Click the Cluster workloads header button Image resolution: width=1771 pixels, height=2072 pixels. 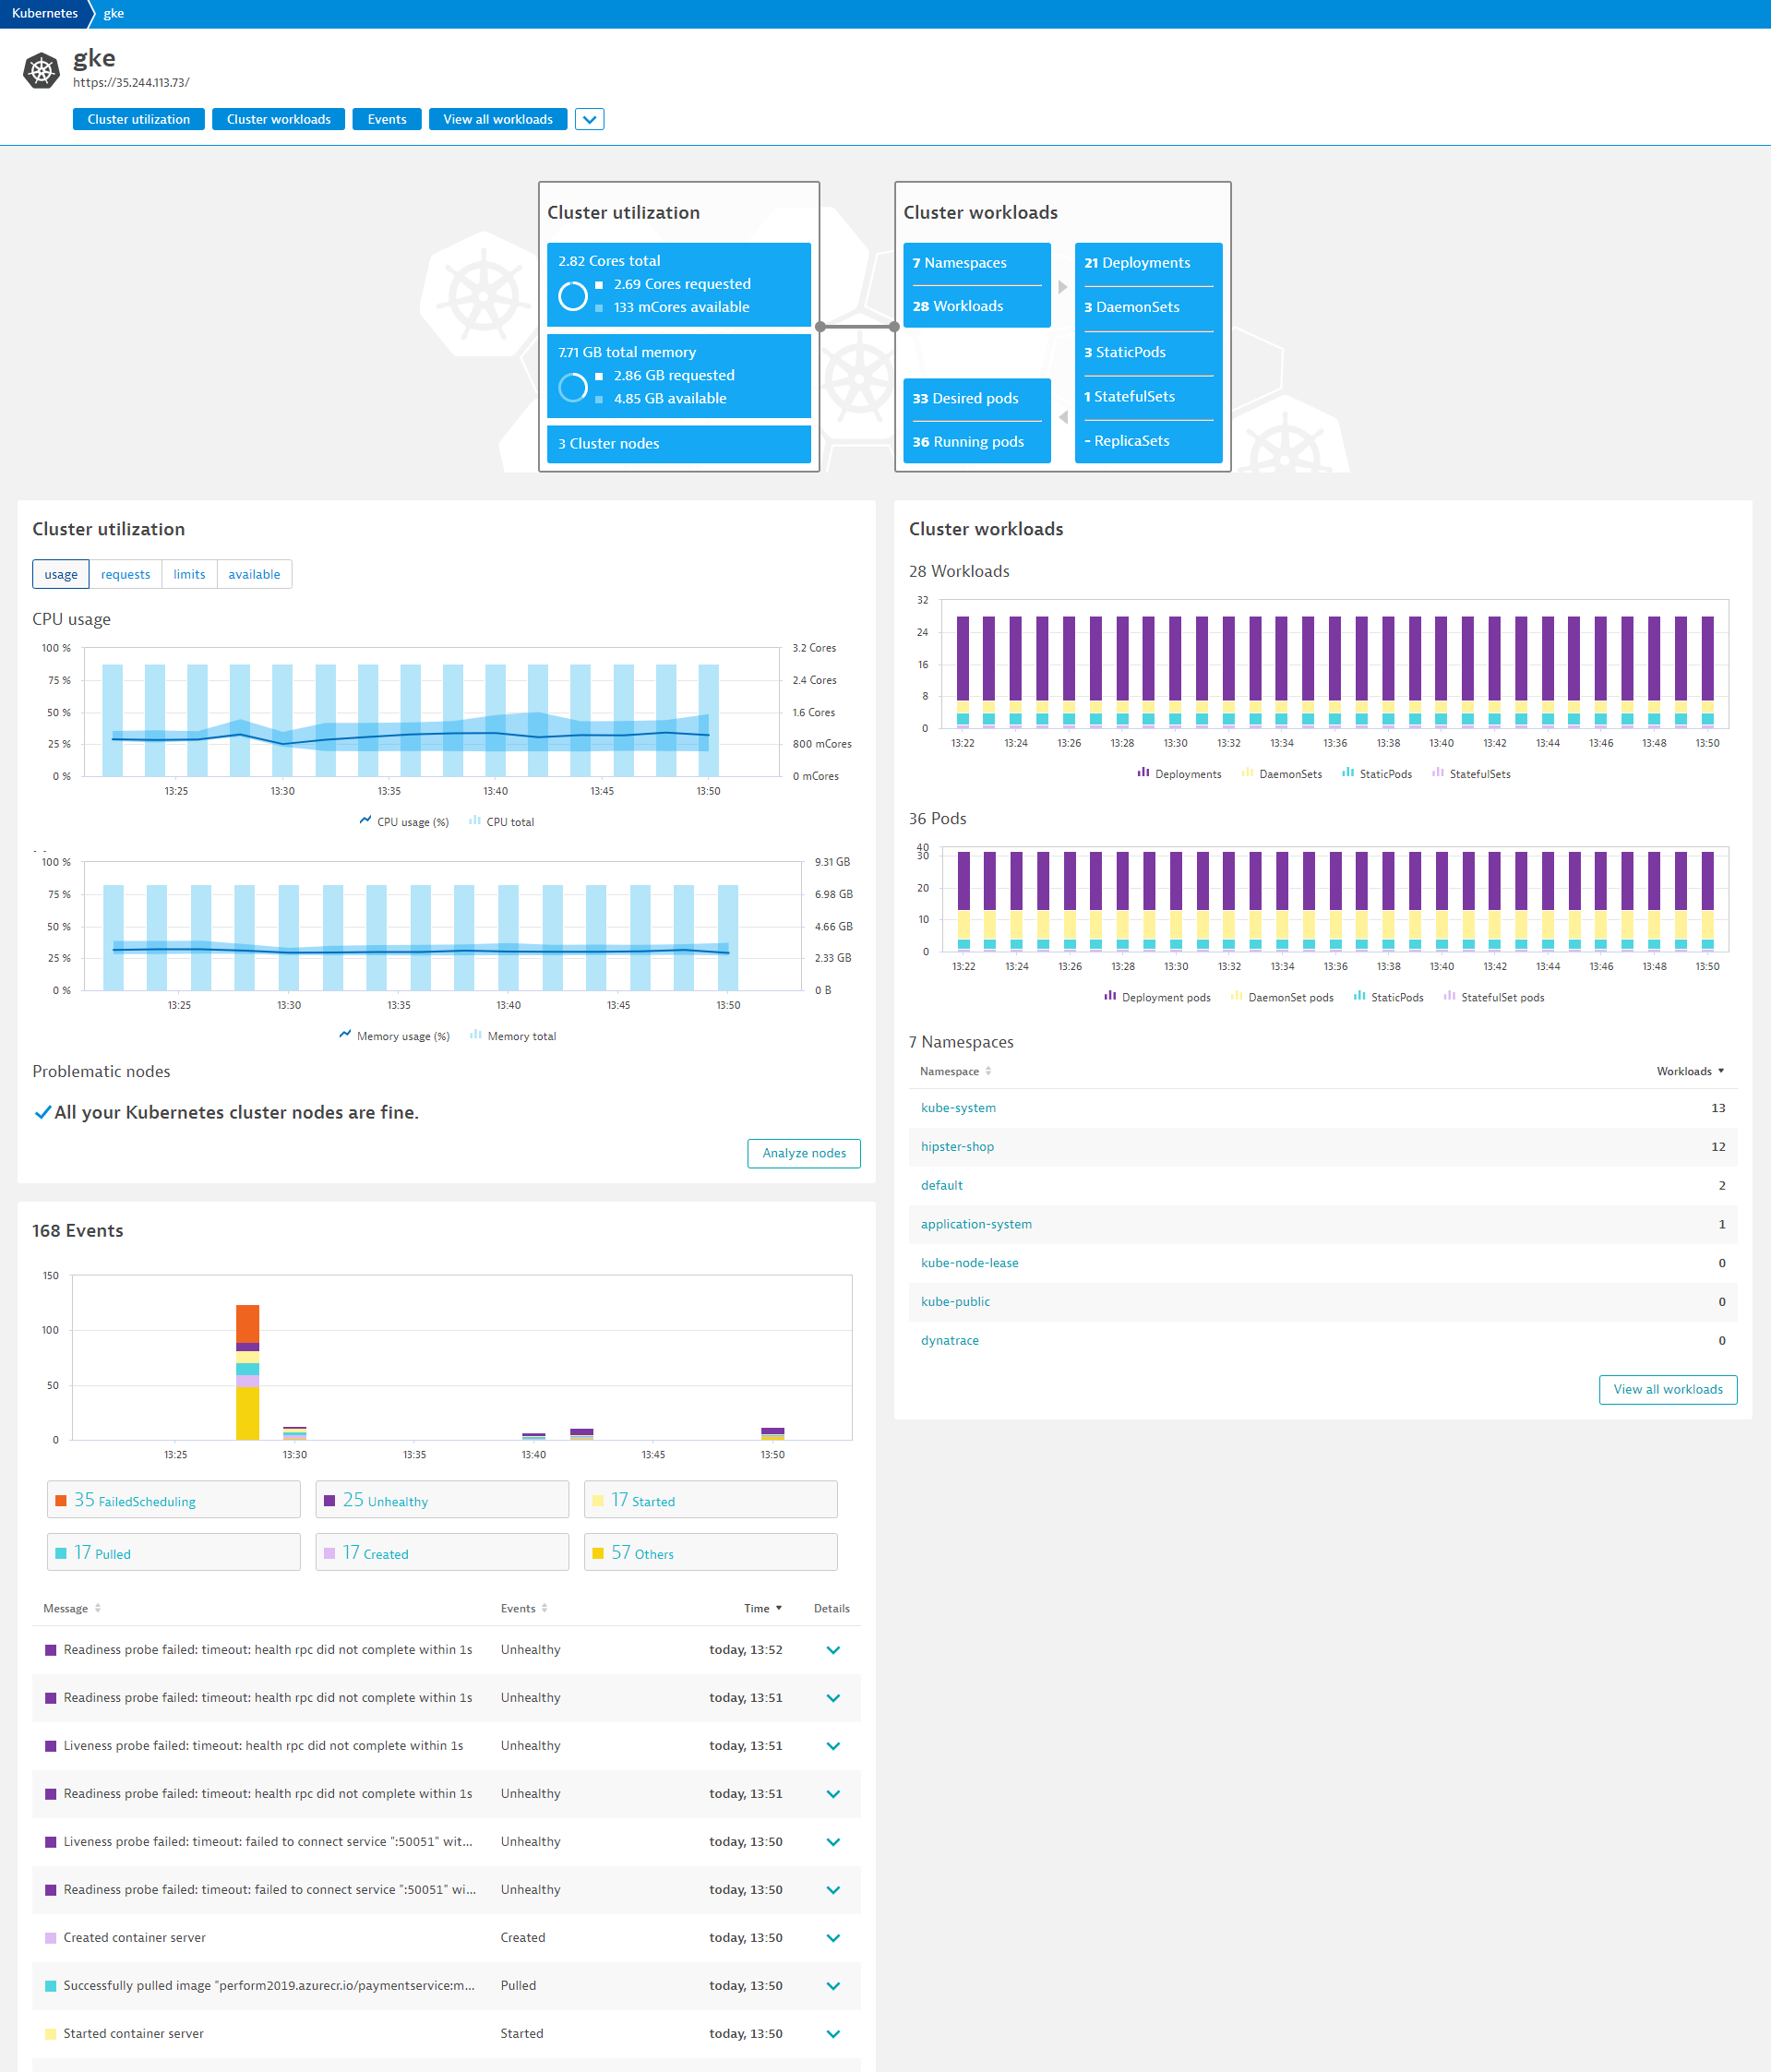[x=278, y=119]
